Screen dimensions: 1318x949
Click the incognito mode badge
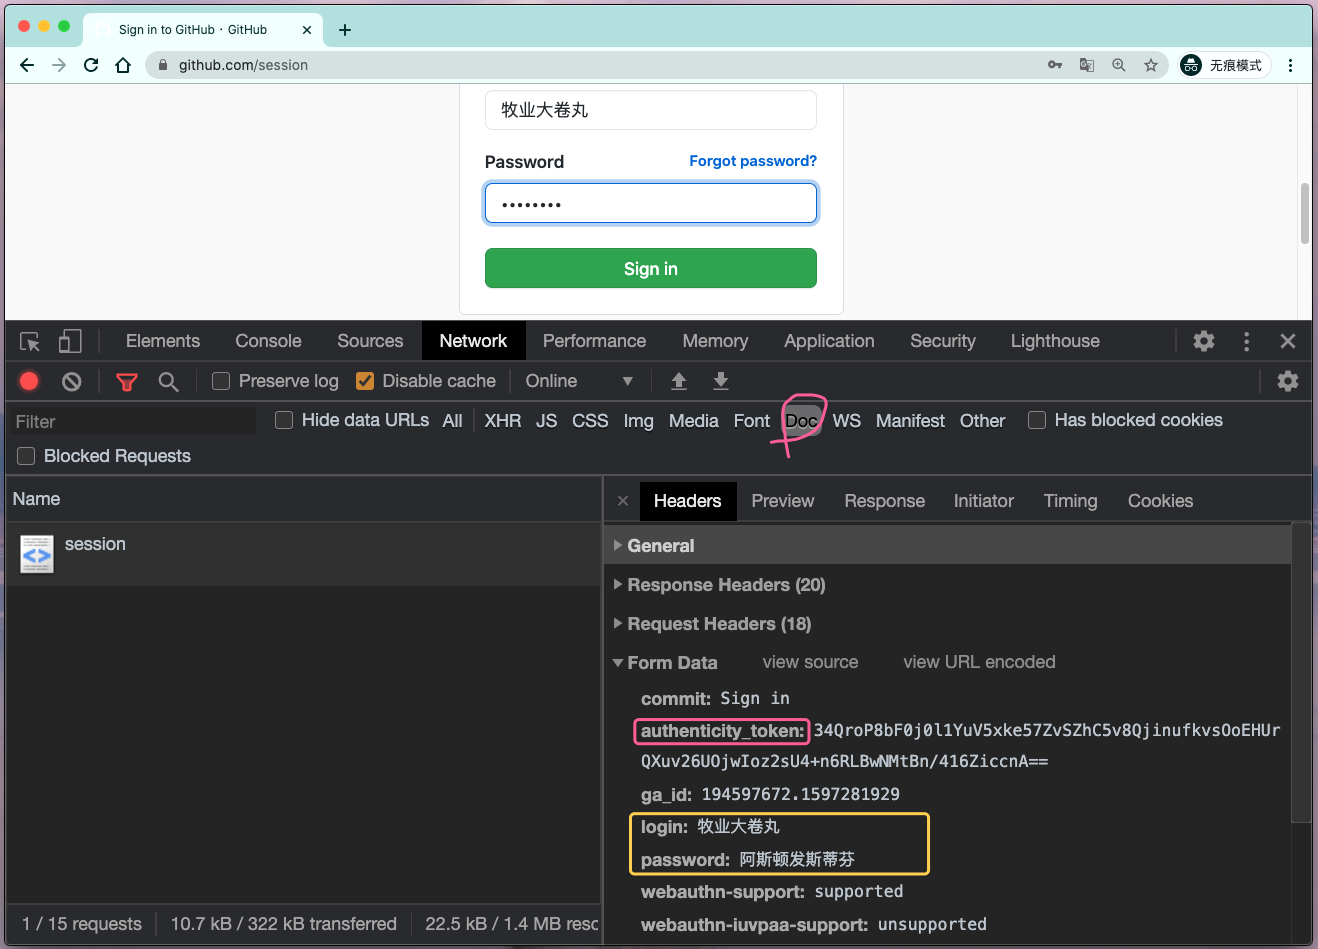(1225, 65)
